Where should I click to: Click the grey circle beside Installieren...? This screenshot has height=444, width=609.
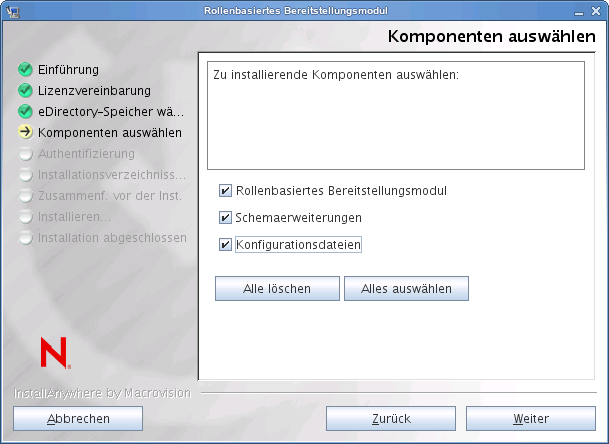tap(25, 216)
